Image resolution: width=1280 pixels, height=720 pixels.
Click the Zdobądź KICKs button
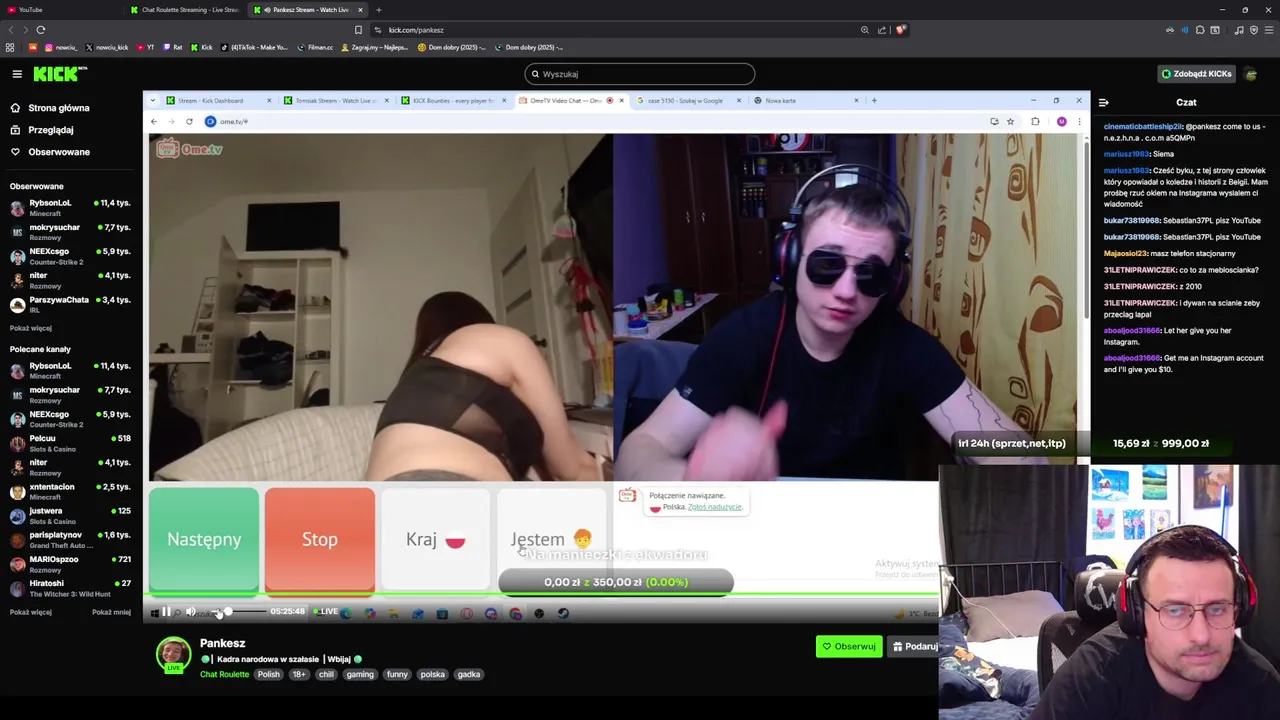1196,74
